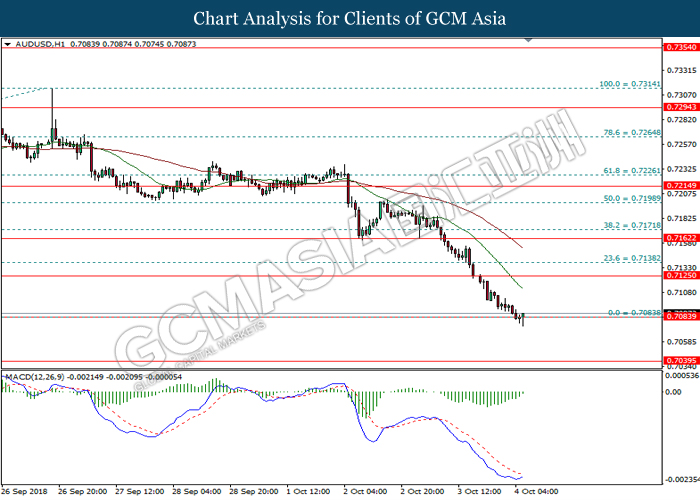Click the Fibonacci 50.0 = 0.71989 label
The image size is (700, 500).
tap(632, 198)
